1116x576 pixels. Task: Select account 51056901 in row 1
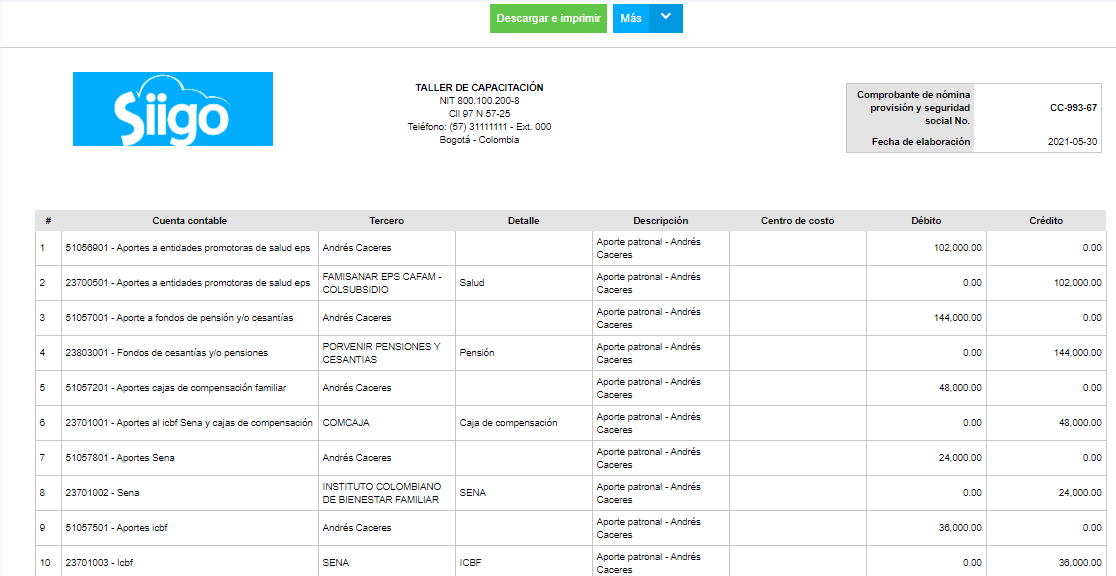pos(187,248)
